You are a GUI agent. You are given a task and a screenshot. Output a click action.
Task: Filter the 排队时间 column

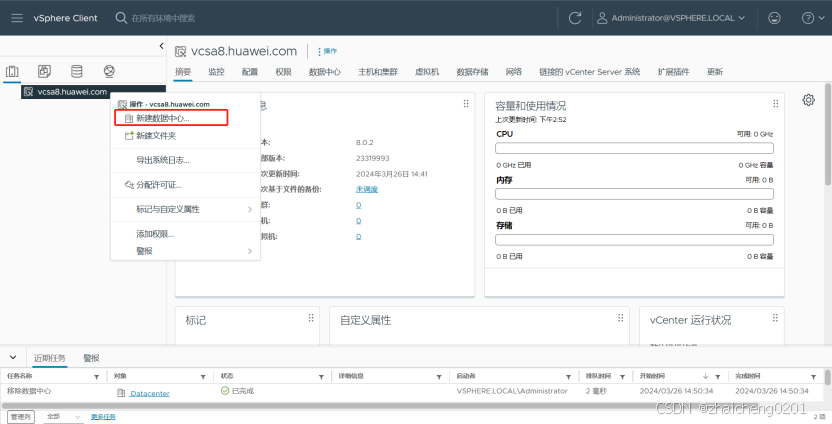pyautogui.click(x=622, y=377)
